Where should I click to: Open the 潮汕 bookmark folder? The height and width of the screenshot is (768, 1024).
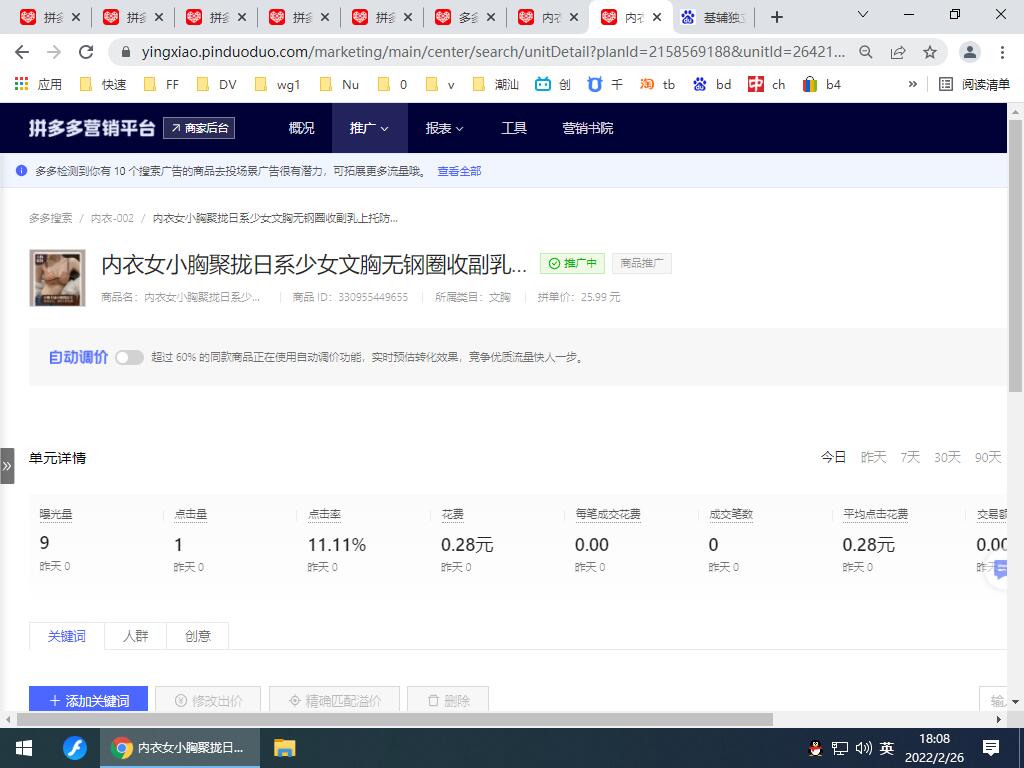pos(496,84)
